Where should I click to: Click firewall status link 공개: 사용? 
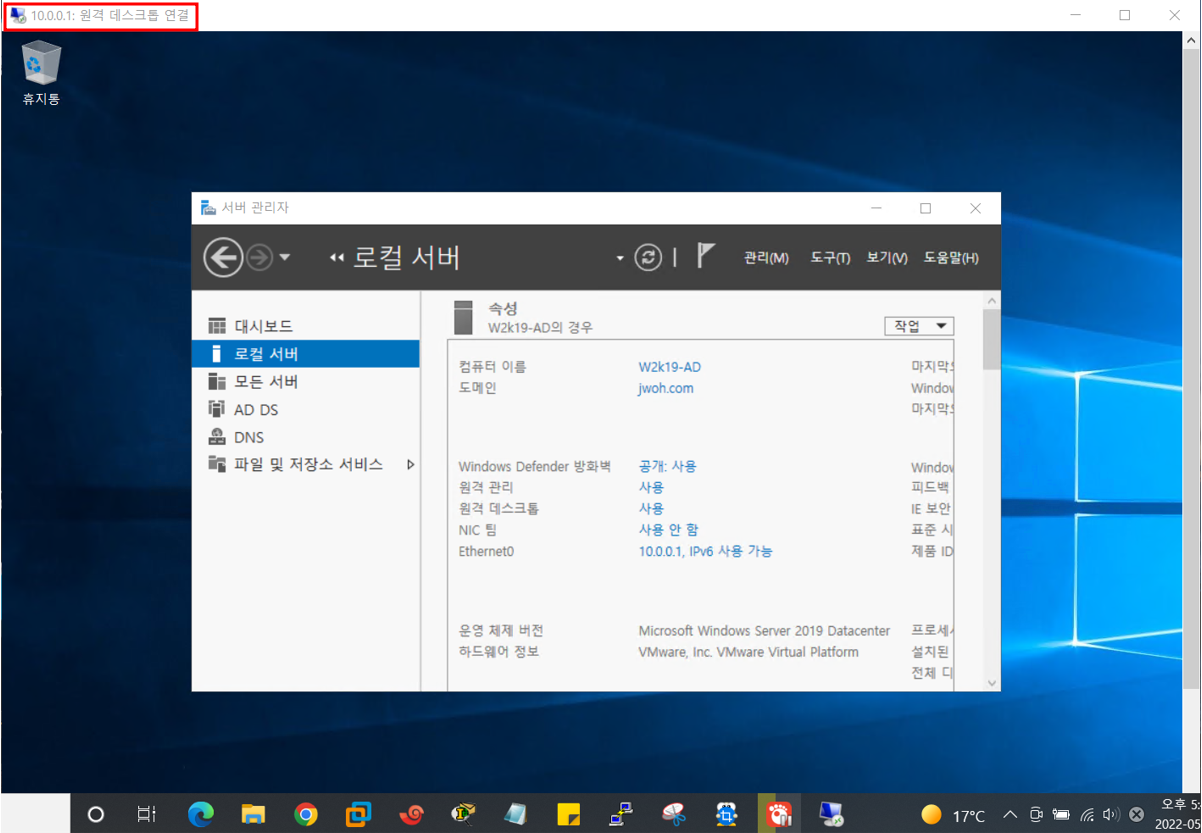click(x=667, y=466)
